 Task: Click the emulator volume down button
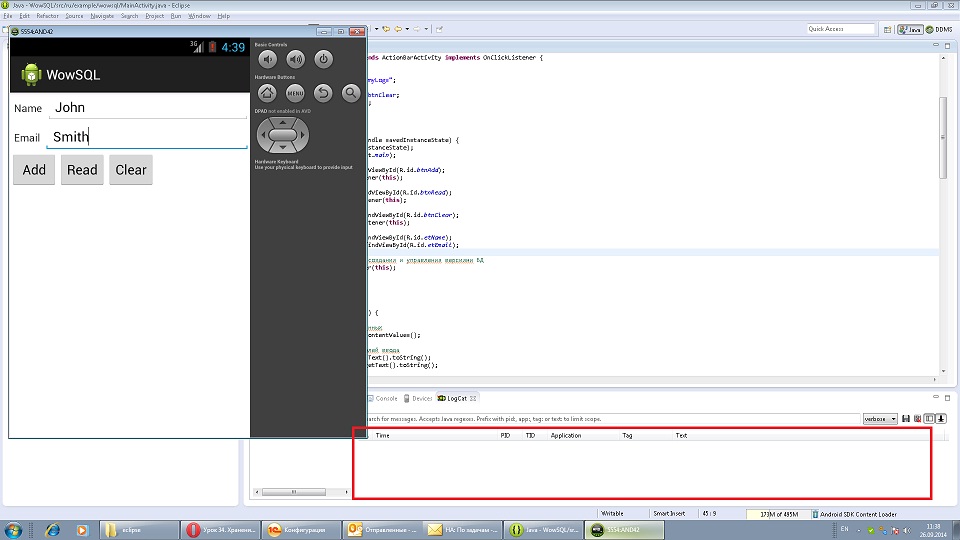[268, 59]
